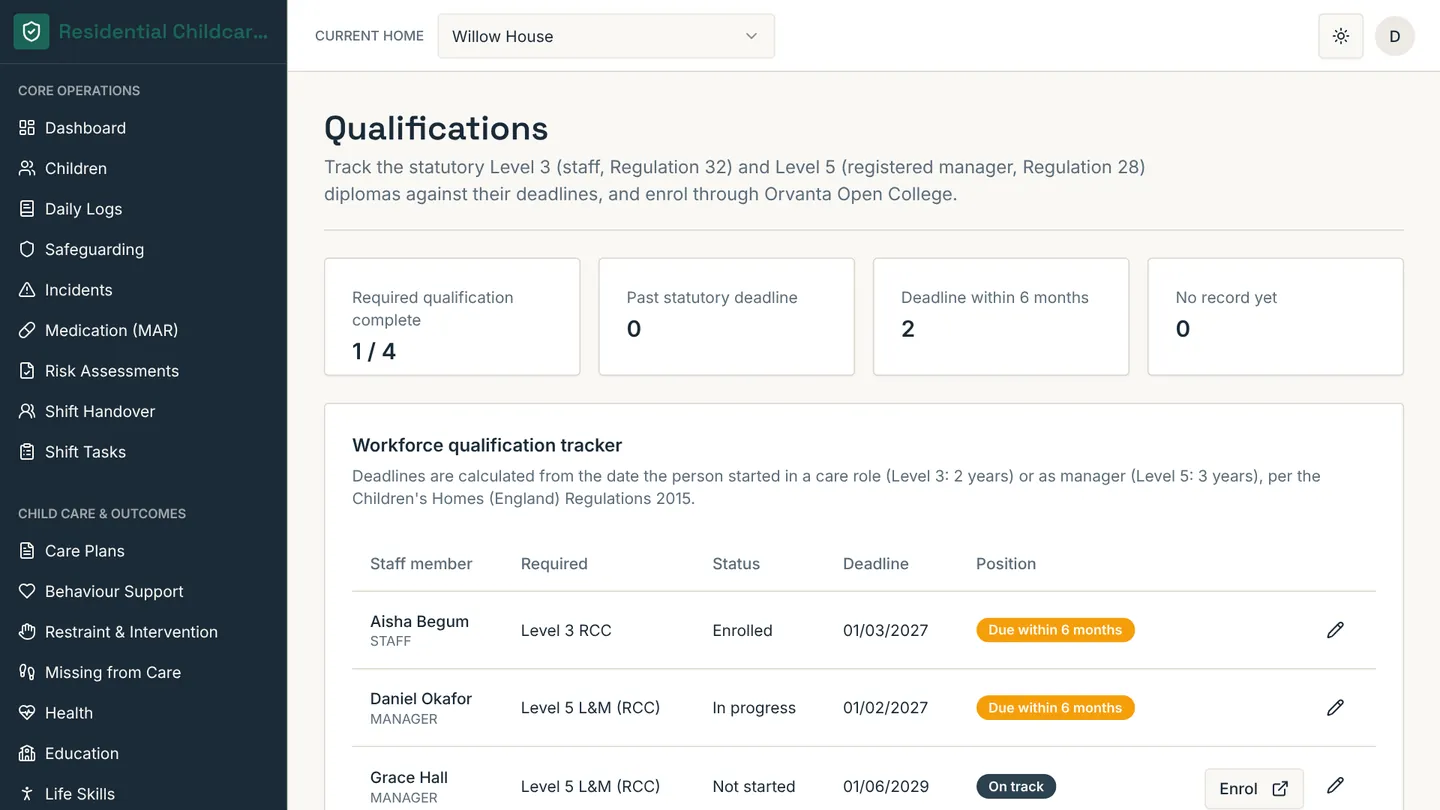The height and width of the screenshot is (810, 1440).
Task: Click the Safeguarding shield icon
Action: [27, 249]
